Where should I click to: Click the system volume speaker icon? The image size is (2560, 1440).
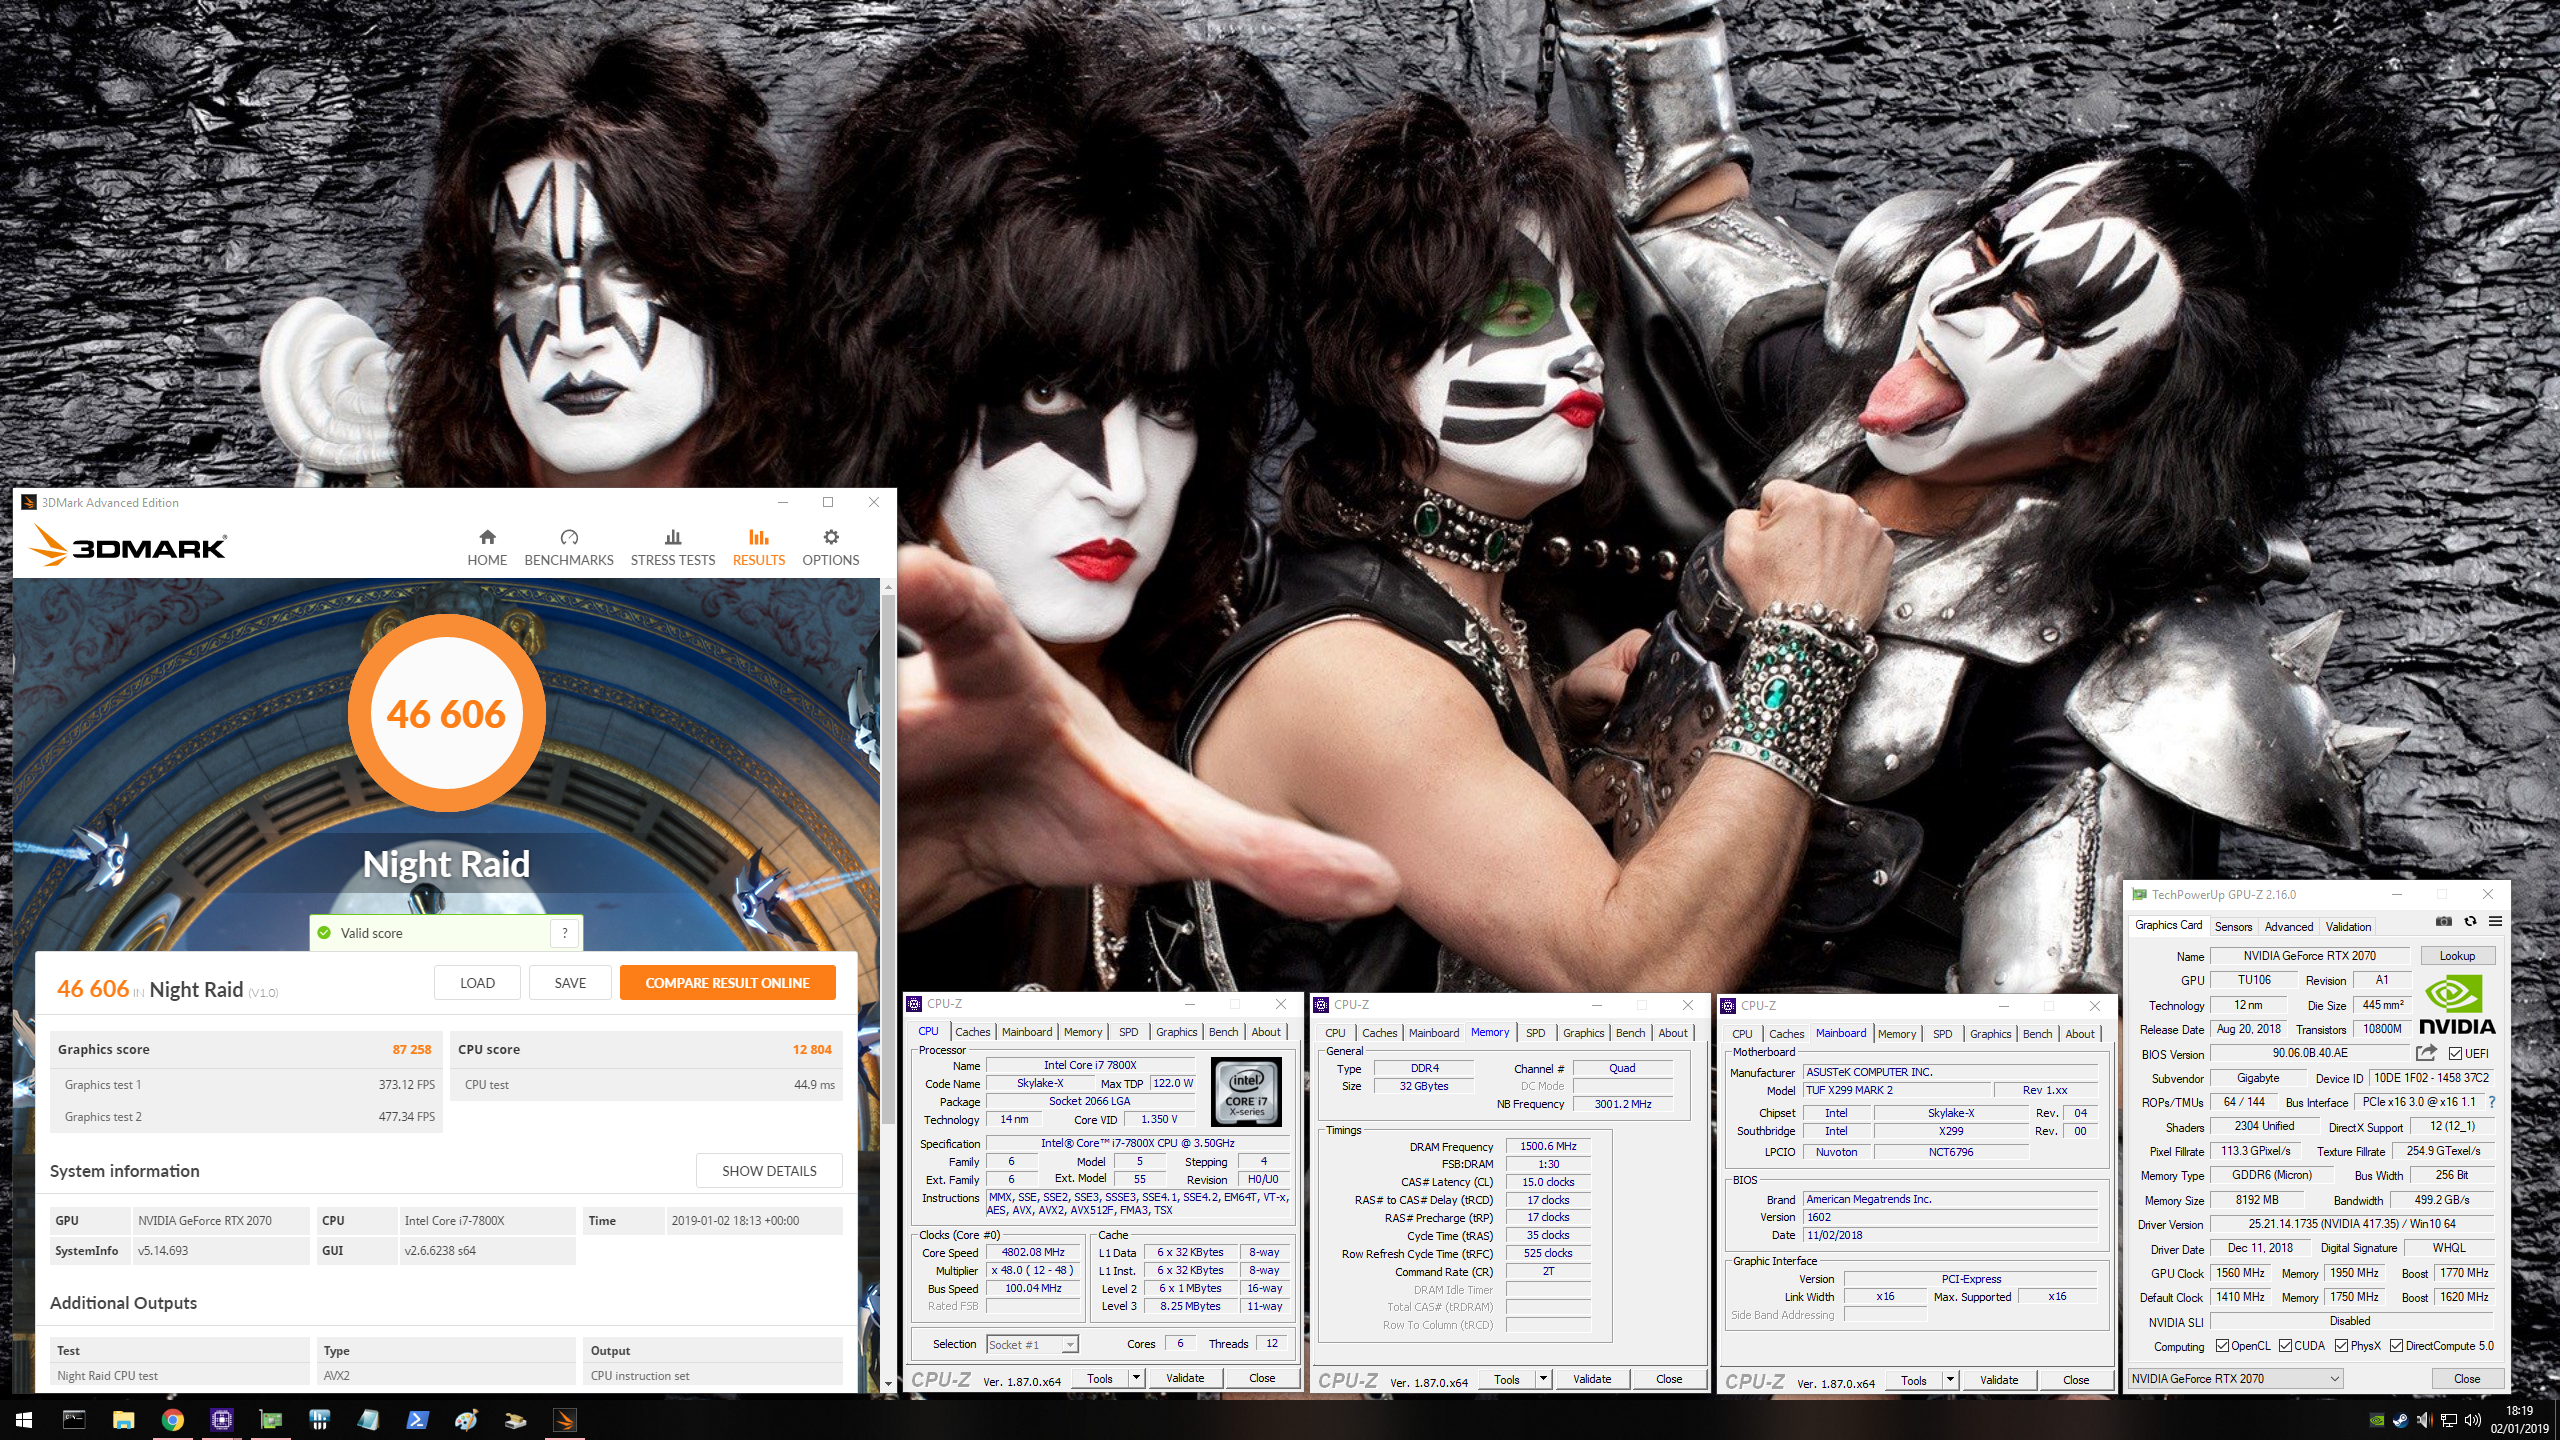coord(2473,1420)
